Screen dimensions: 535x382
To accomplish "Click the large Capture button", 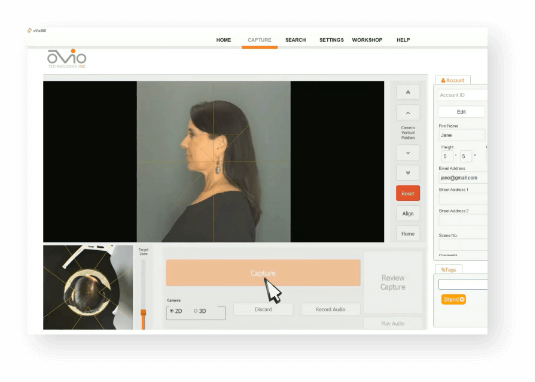I will click(263, 273).
